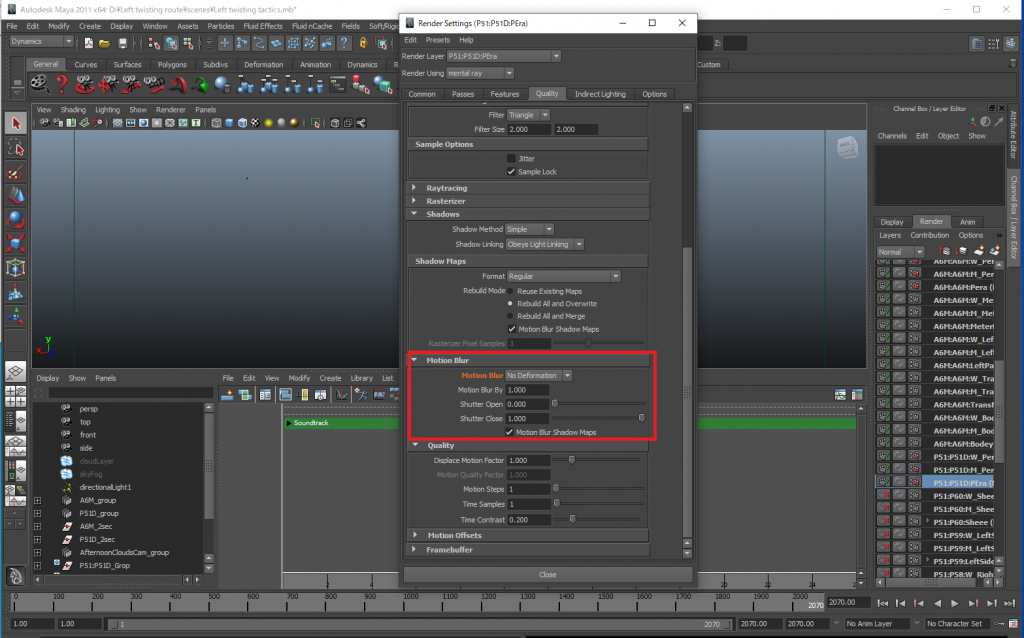Select Reuse Existing Maps radio button
The height and width of the screenshot is (638, 1024).
[511, 291]
